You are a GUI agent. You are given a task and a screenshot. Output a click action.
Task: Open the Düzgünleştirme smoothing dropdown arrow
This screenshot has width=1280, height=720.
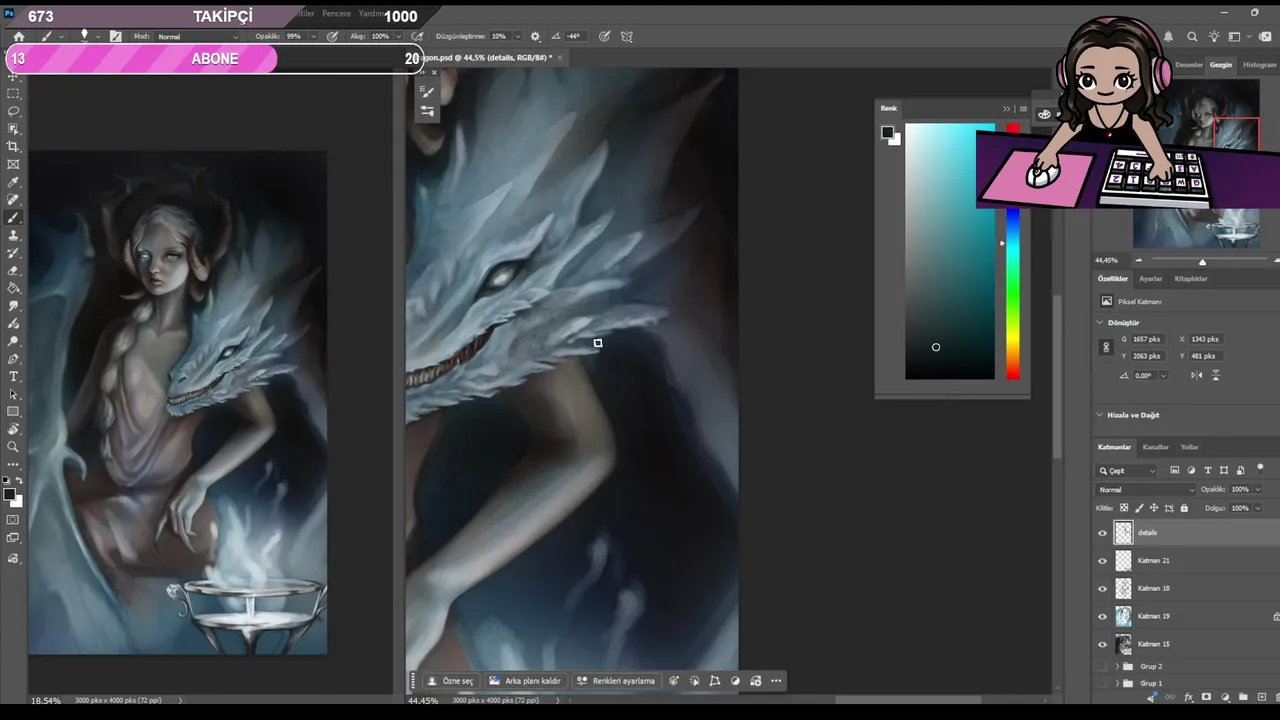tap(519, 36)
